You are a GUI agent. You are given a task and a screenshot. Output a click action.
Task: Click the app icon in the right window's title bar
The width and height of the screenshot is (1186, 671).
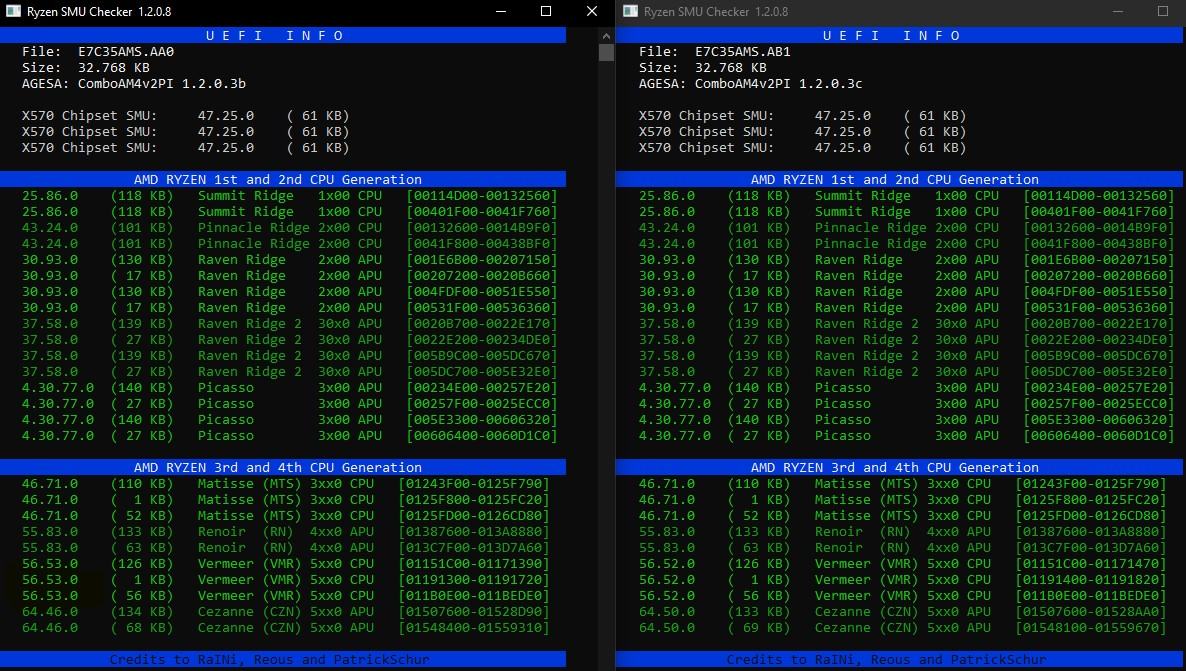coord(630,11)
